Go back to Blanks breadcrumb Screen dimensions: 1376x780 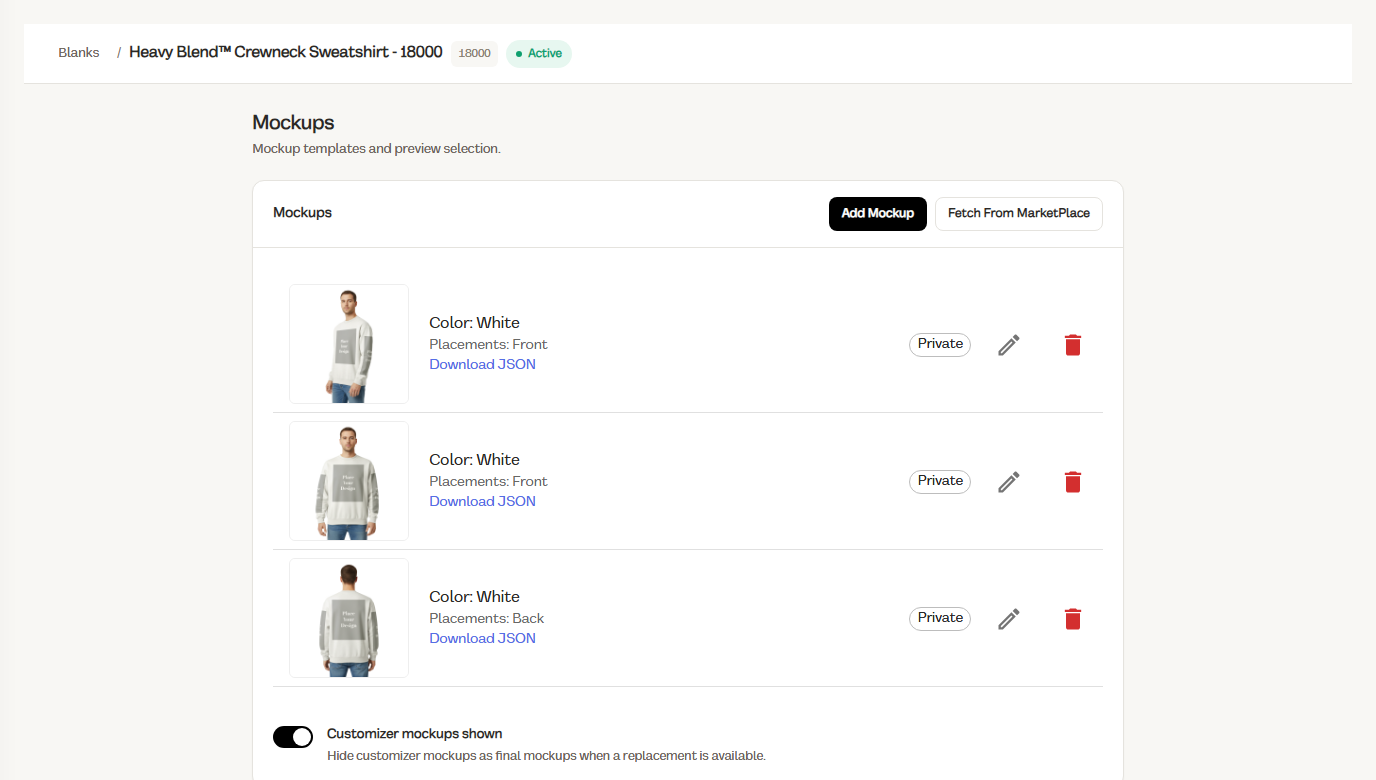pos(79,53)
